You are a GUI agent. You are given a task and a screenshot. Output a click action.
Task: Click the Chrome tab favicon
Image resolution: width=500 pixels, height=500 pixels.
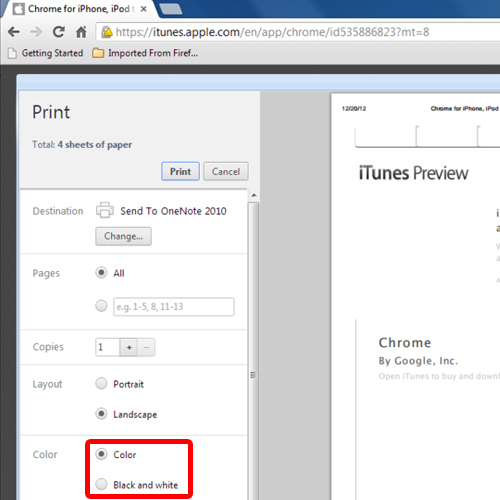tap(18, 9)
